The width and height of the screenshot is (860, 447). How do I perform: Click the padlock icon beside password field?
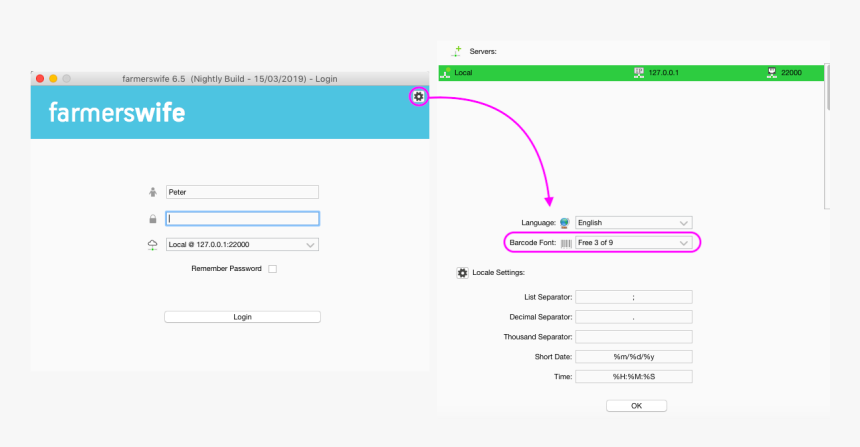(x=152, y=219)
